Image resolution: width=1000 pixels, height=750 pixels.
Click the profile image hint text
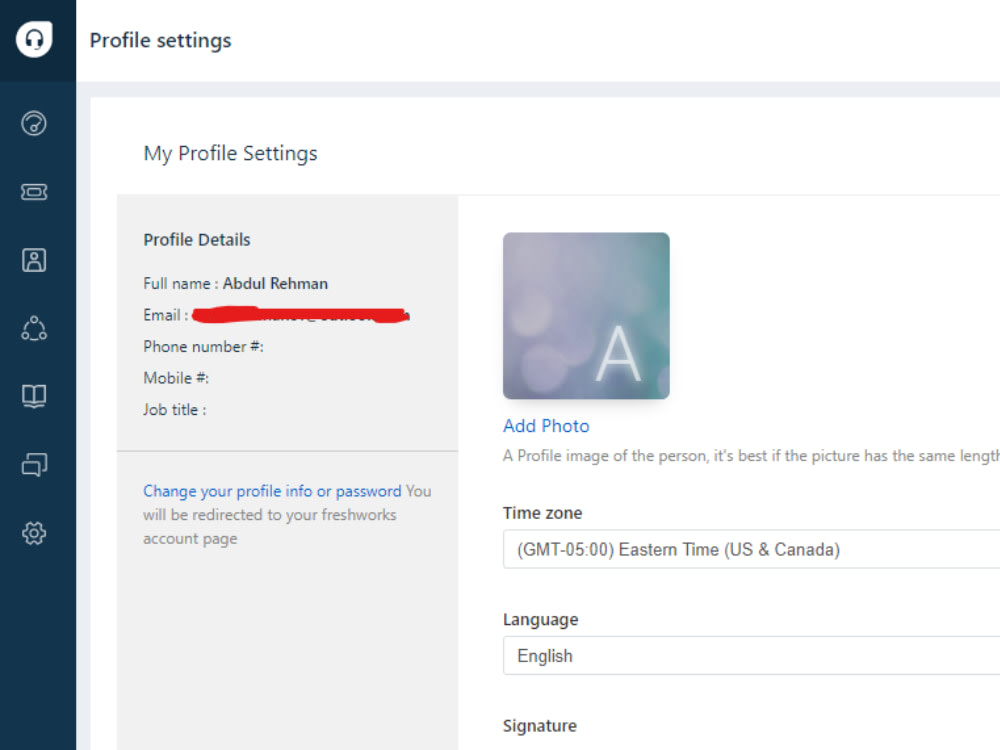751,456
